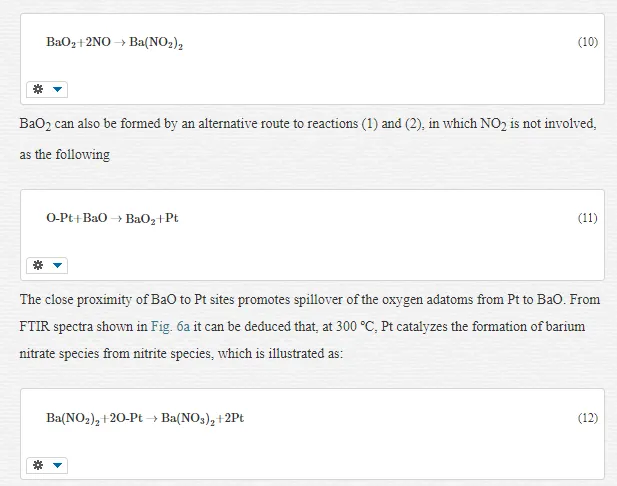Click the O-Pt+BaO equation formula
Image resolution: width=617 pixels, height=486 pixels.
point(112,218)
